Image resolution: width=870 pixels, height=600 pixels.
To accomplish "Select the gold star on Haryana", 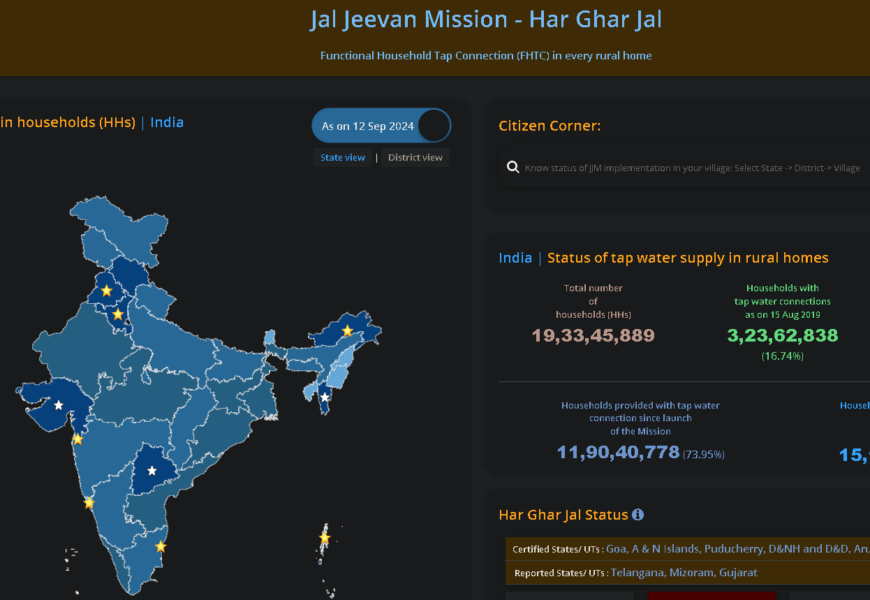I will pos(118,315).
